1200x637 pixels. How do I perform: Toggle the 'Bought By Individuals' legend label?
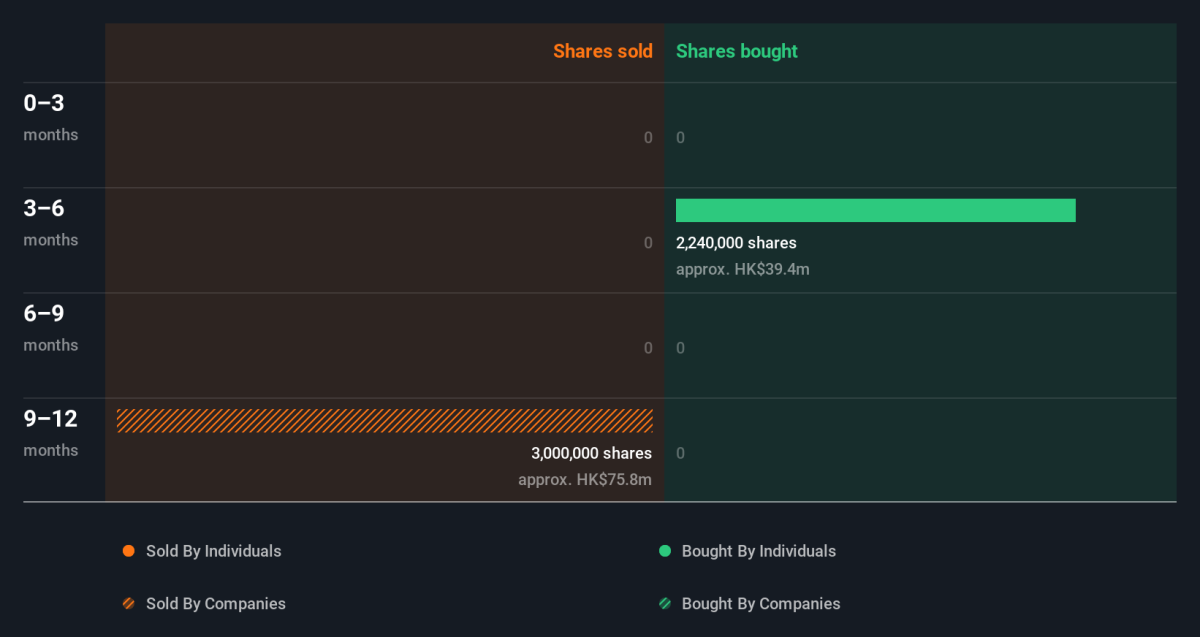click(x=758, y=551)
